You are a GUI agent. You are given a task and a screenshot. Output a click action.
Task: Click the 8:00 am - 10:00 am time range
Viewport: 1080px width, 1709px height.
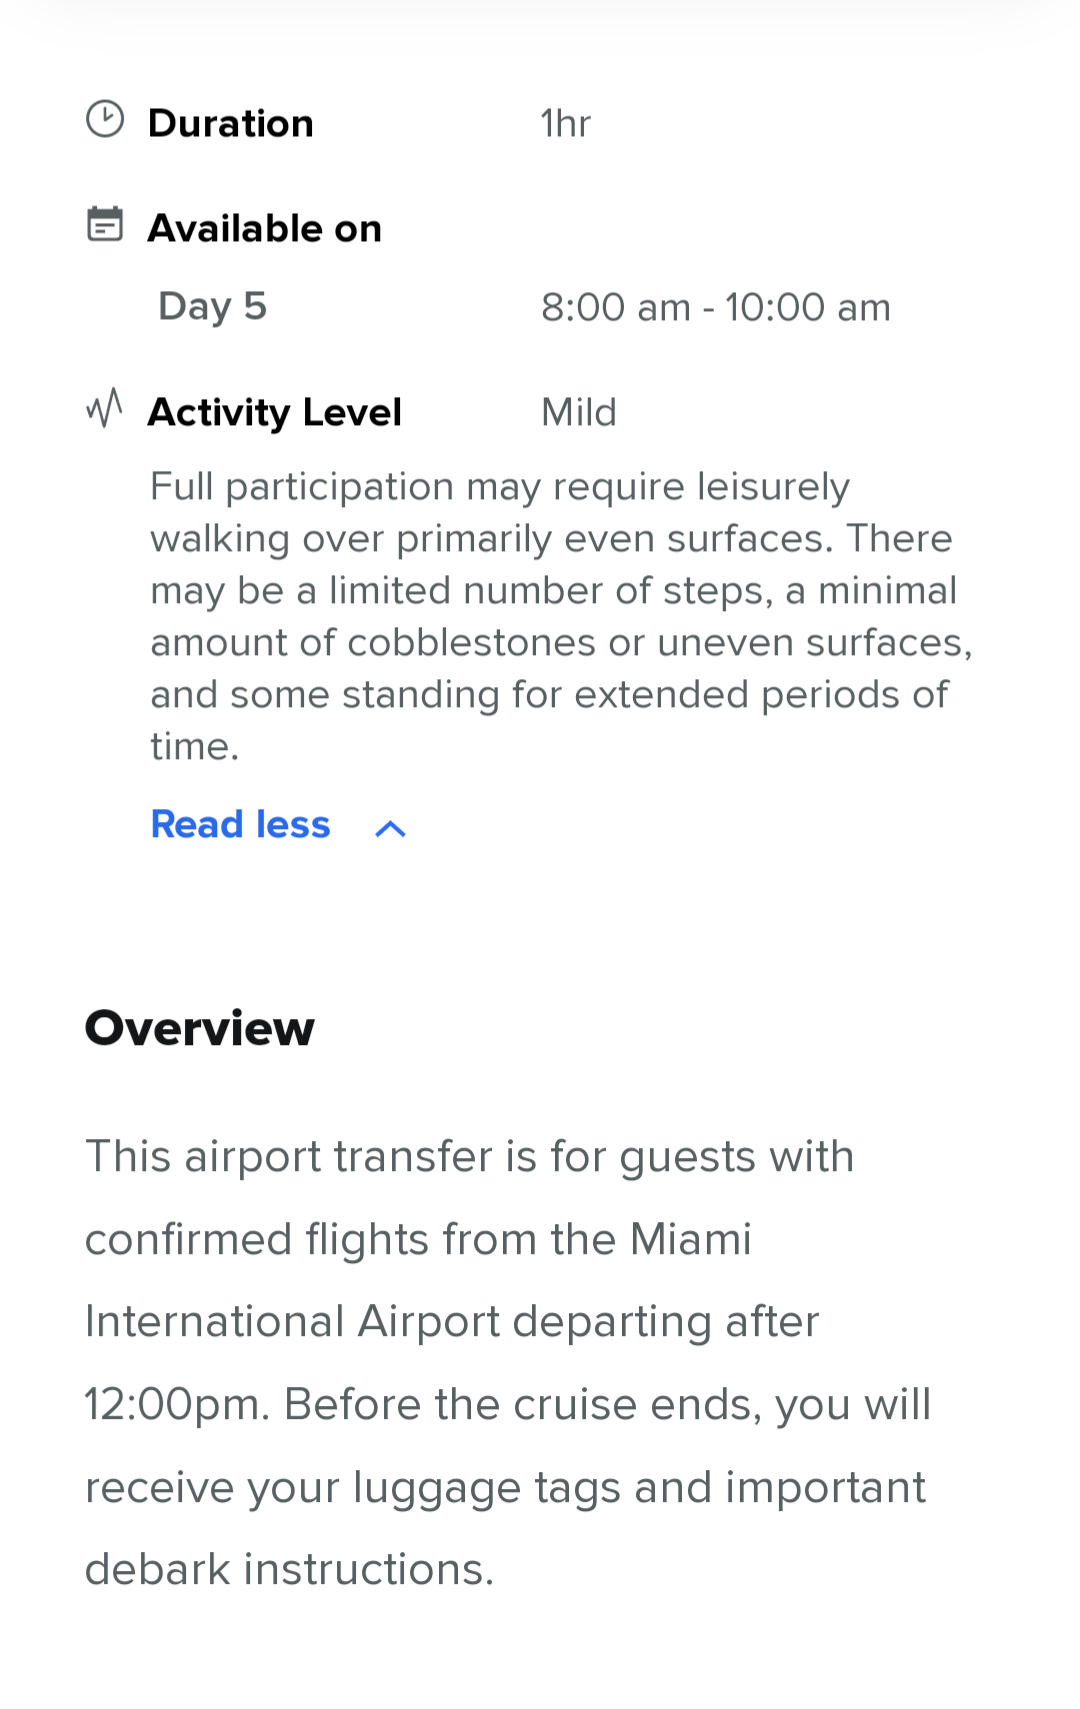pyautogui.click(x=716, y=307)
